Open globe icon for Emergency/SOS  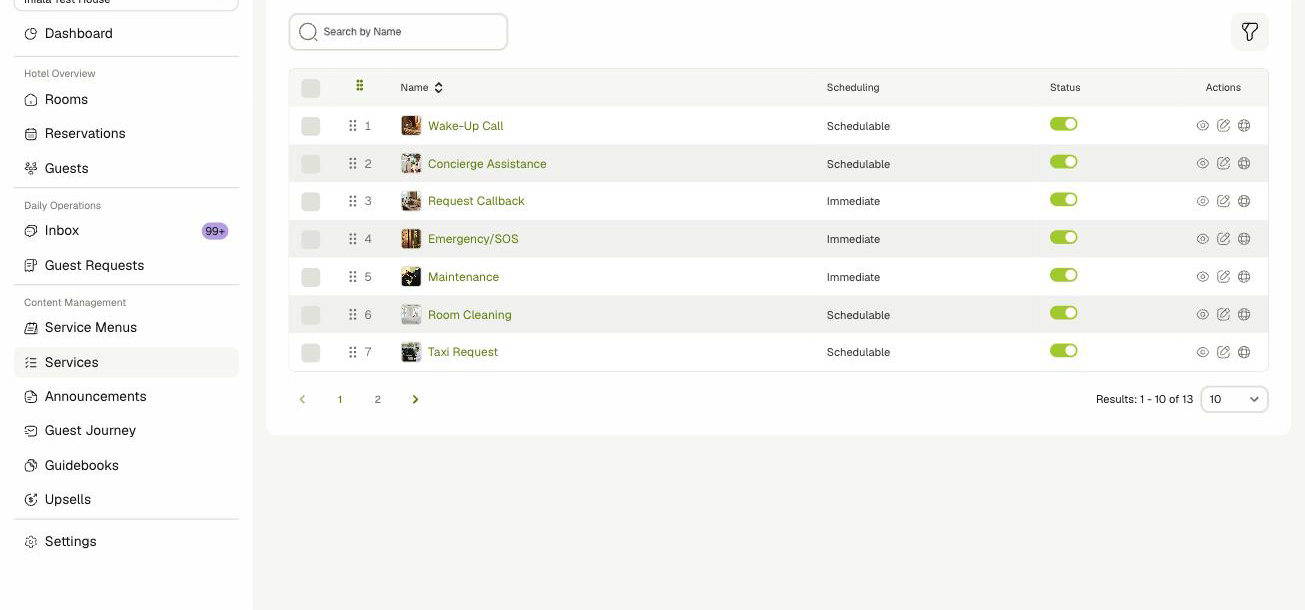1244,239
